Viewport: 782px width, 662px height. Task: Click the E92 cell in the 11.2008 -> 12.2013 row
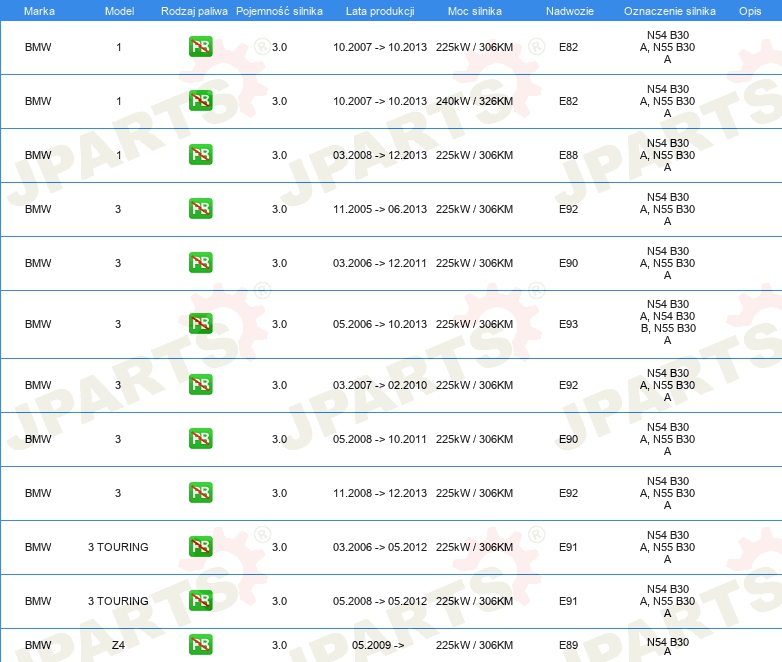(x=568, y=493)
